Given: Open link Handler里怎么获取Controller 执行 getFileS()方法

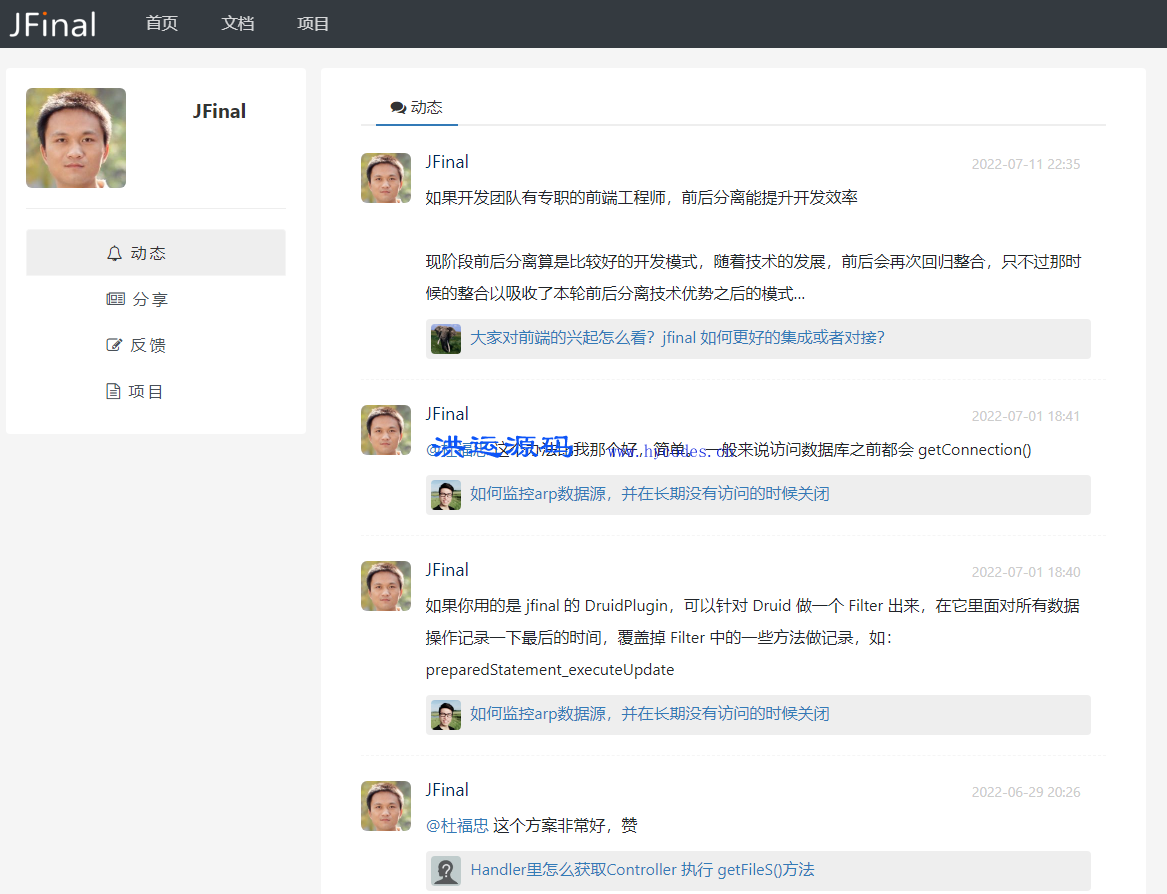Looking at the screenshot, I should point(642,870).
